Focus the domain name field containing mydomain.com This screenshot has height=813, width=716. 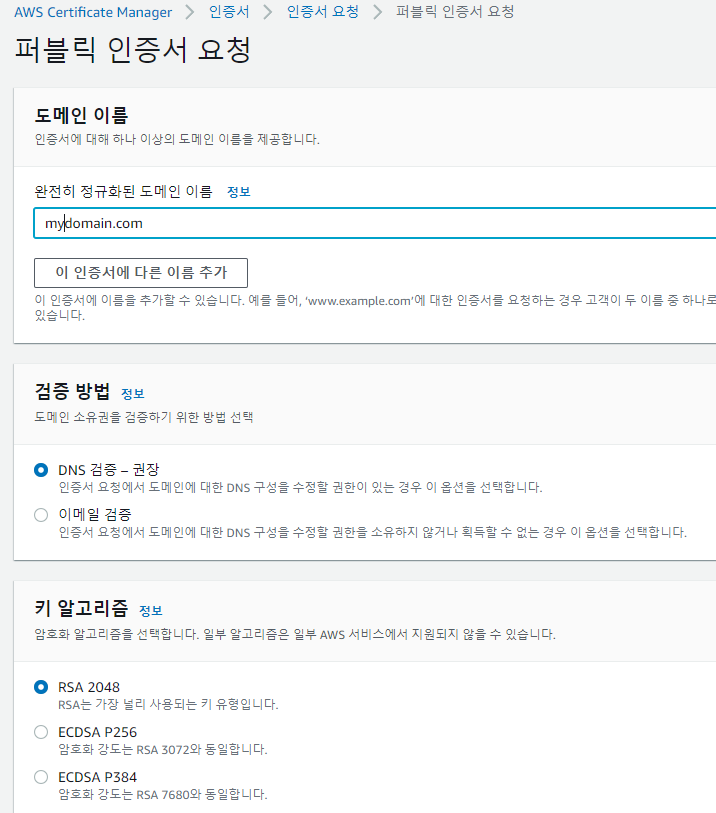375,223
